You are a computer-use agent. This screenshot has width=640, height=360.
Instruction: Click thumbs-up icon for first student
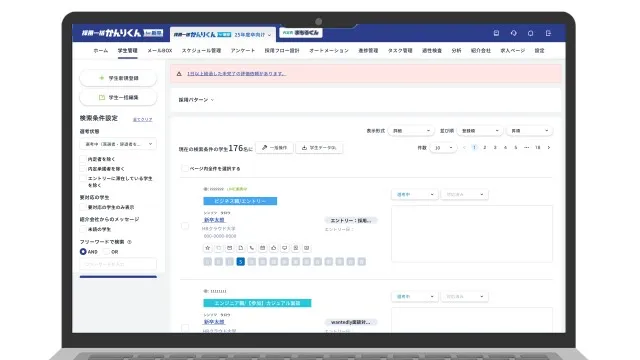[x=273, y=248]
